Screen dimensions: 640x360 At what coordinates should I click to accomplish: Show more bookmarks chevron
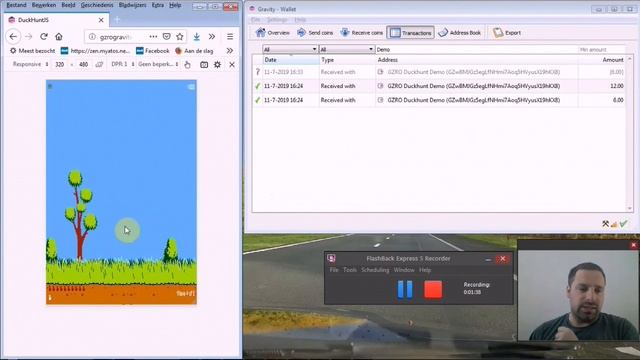(x=230, y=51)
